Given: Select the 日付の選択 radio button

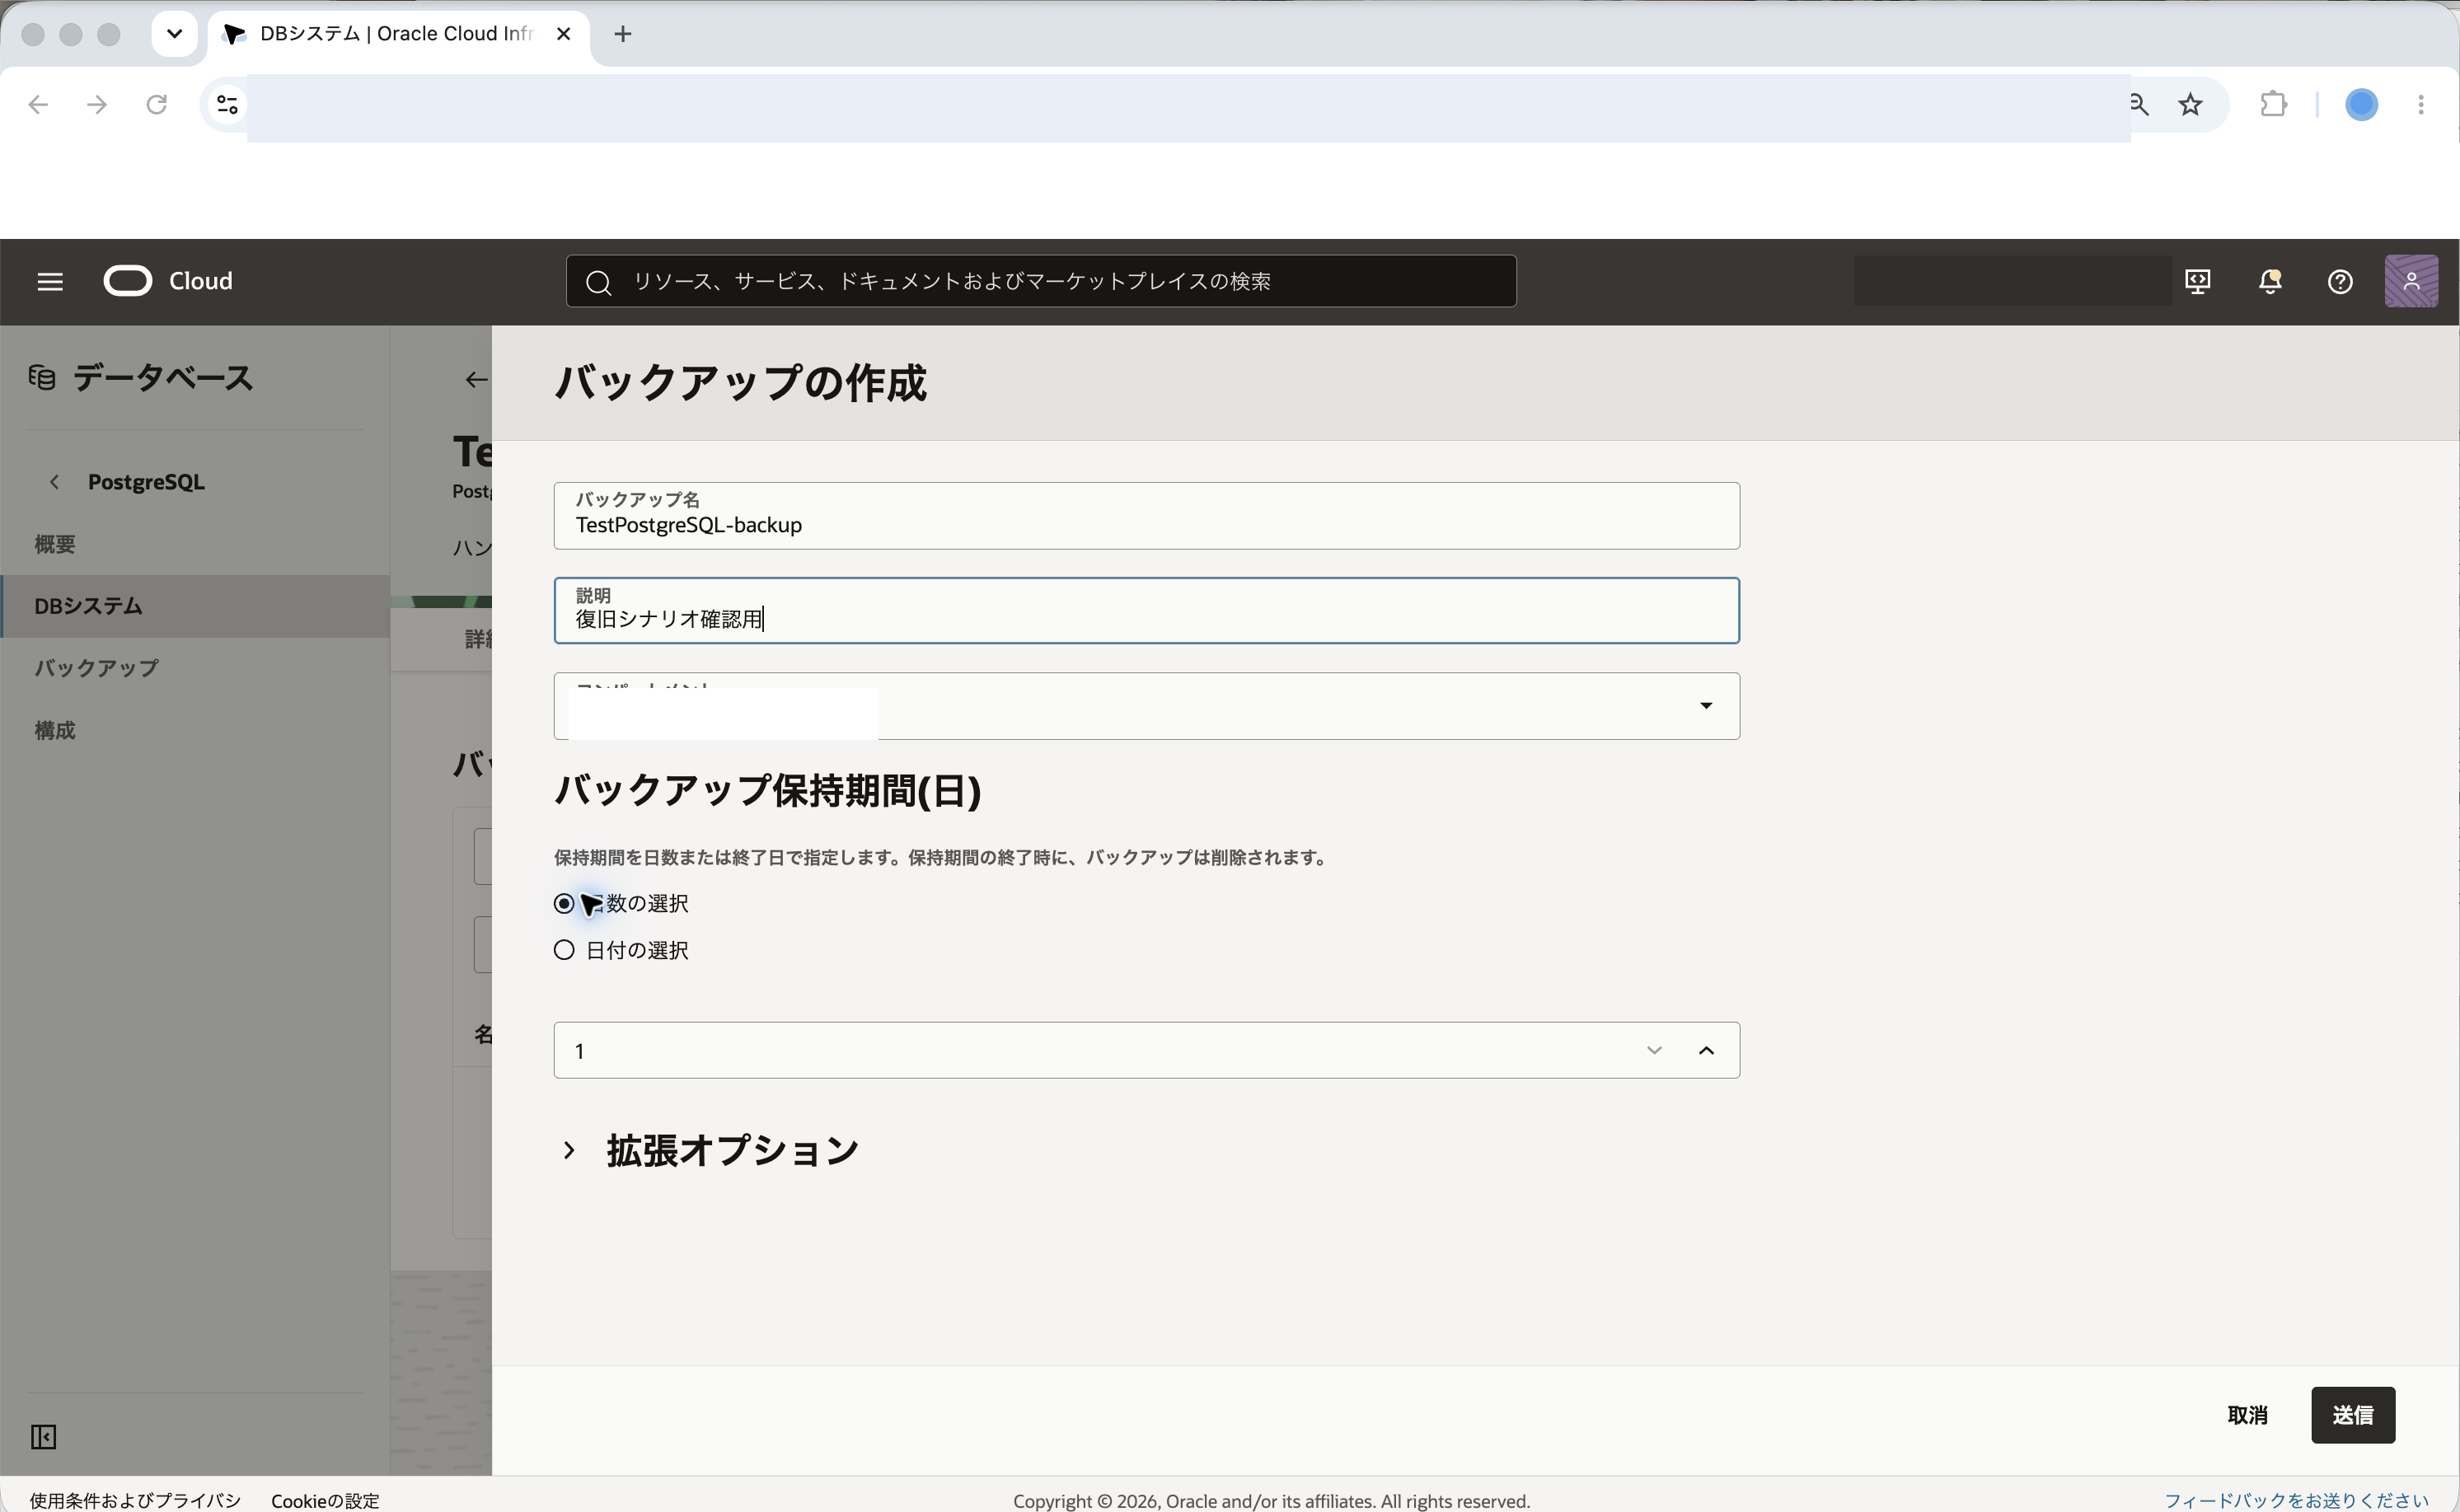Looking at the screenshot, I should (564, 950).
